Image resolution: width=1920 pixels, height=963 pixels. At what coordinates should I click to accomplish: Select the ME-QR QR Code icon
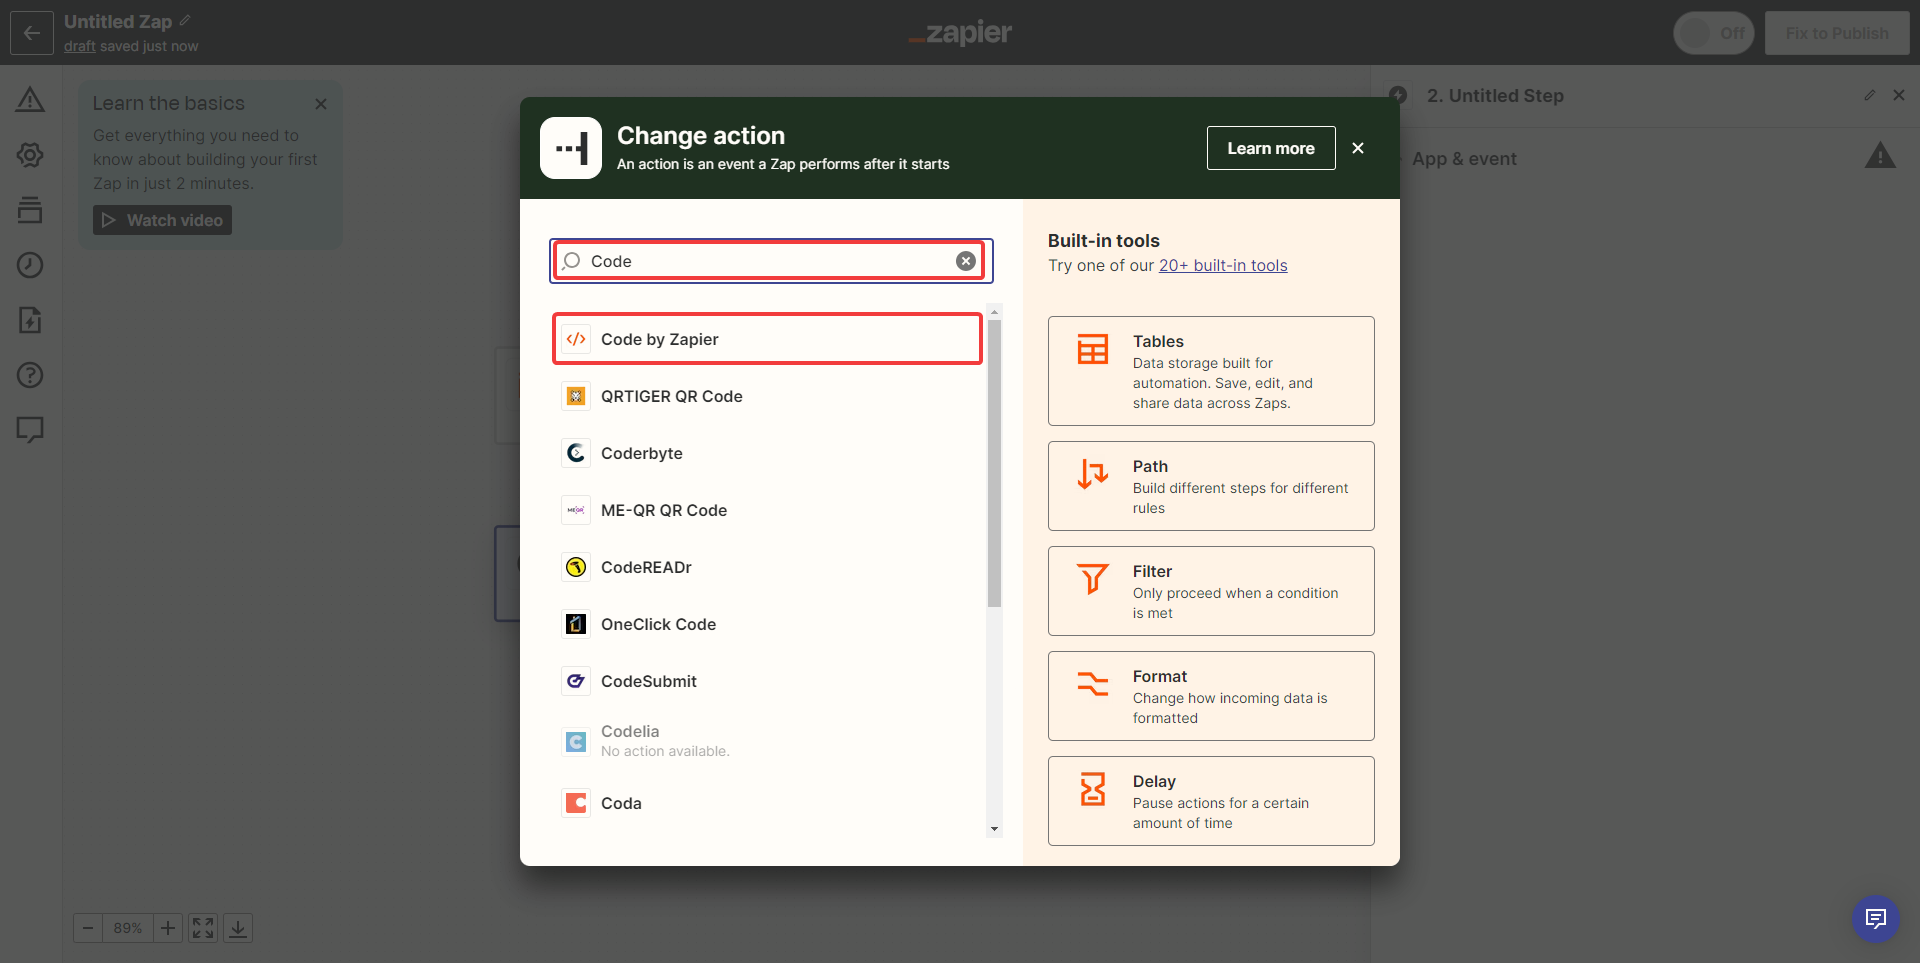[x=576, y=510]
